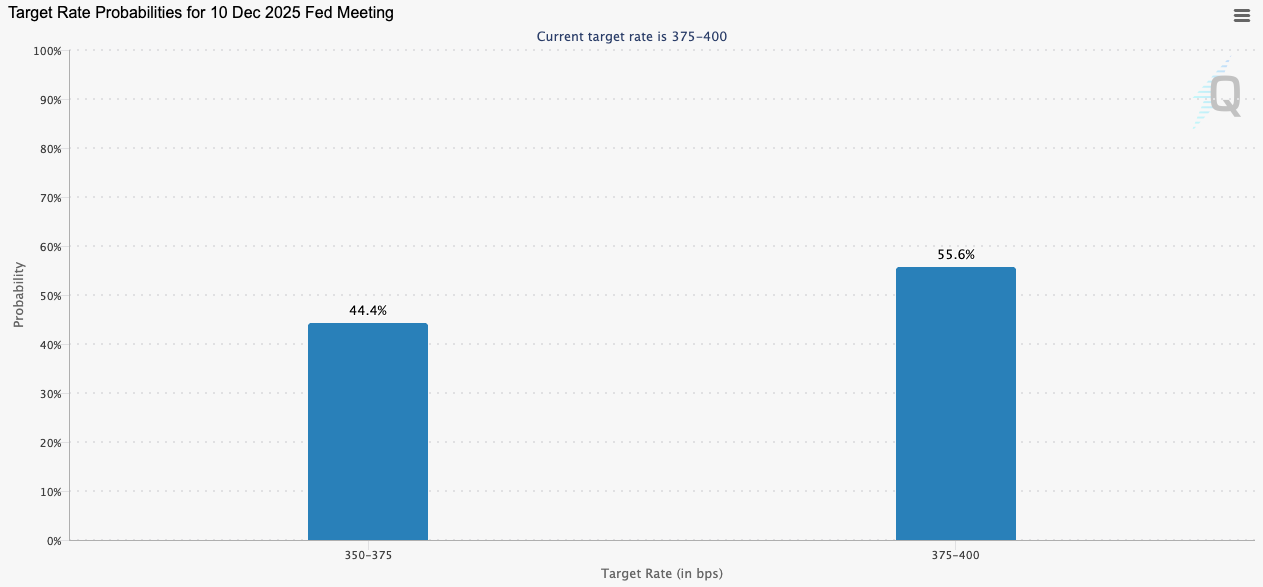Click the 'Probability' y-axis title
Viewport: 1263px width, 587px height.
click(19, 295)
